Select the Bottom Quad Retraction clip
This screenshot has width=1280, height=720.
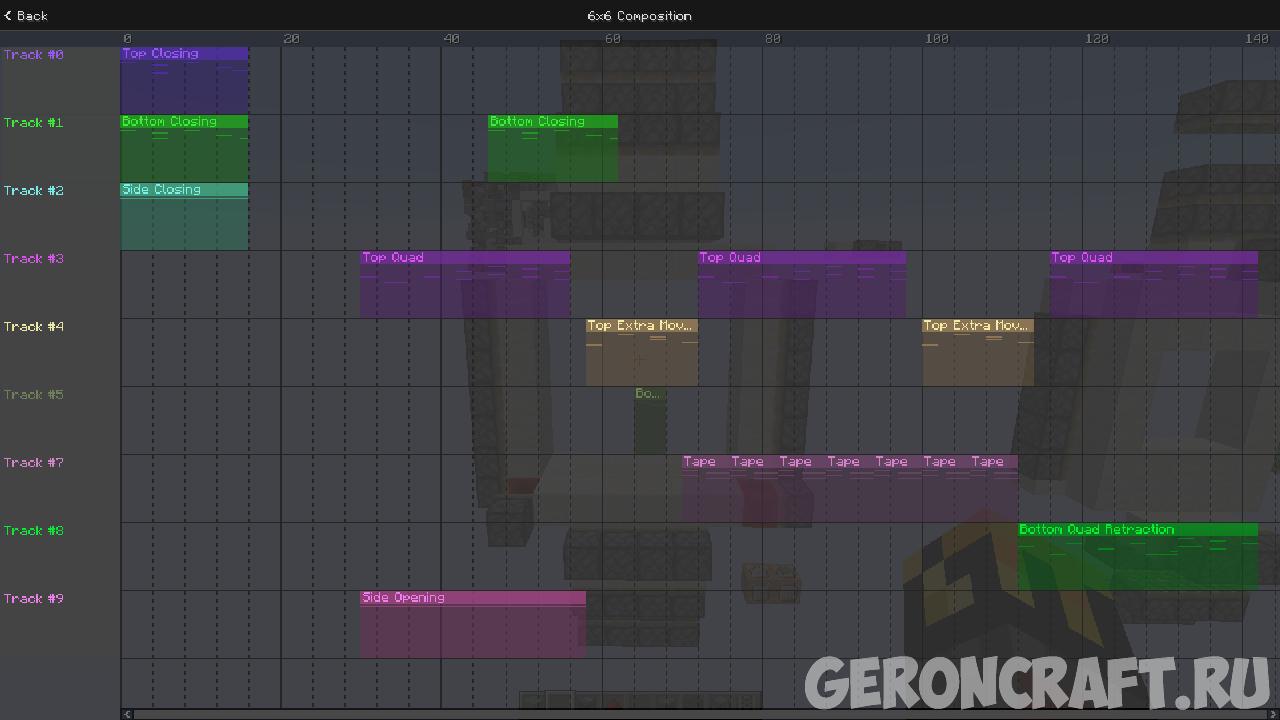tap(1138, 555)
